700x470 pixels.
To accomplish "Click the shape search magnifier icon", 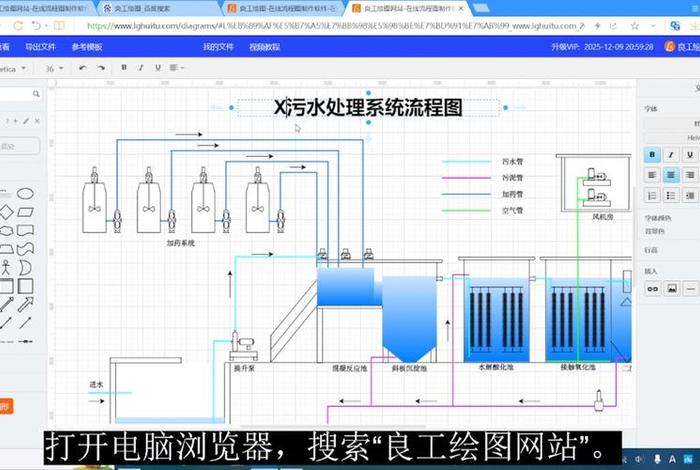I will 36,94.
